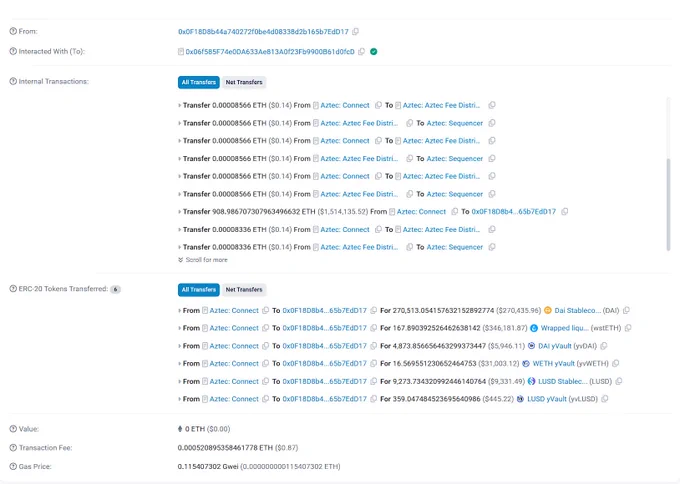The height and width of the screenshot is (484, 680).
Task: Click the LUSD Stablecoin token logo
Action: (x=531, y=381)
